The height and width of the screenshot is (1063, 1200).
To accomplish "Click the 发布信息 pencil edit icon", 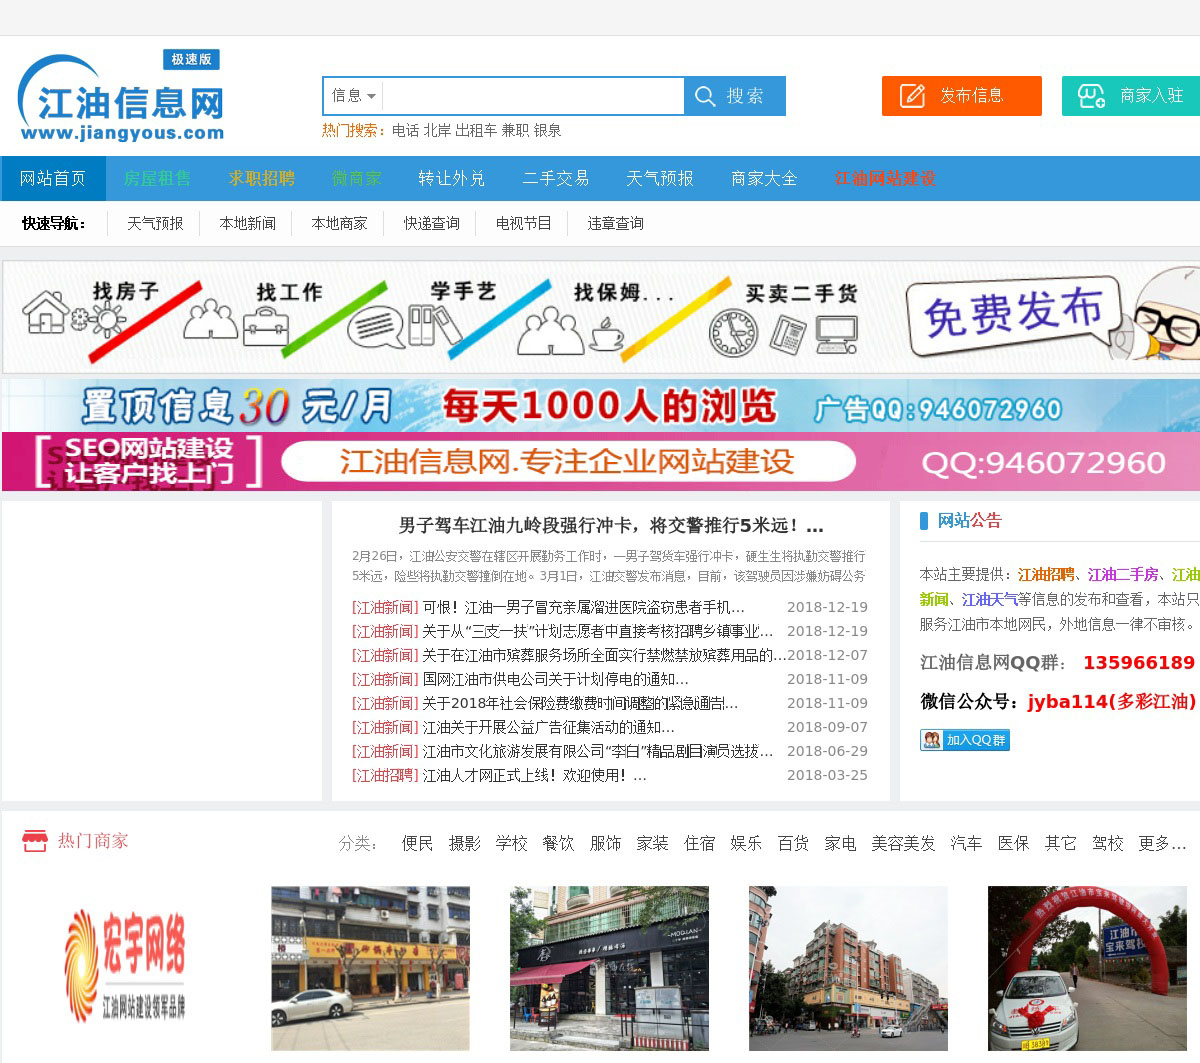I will pyautogui.click(x=912, y=96).
